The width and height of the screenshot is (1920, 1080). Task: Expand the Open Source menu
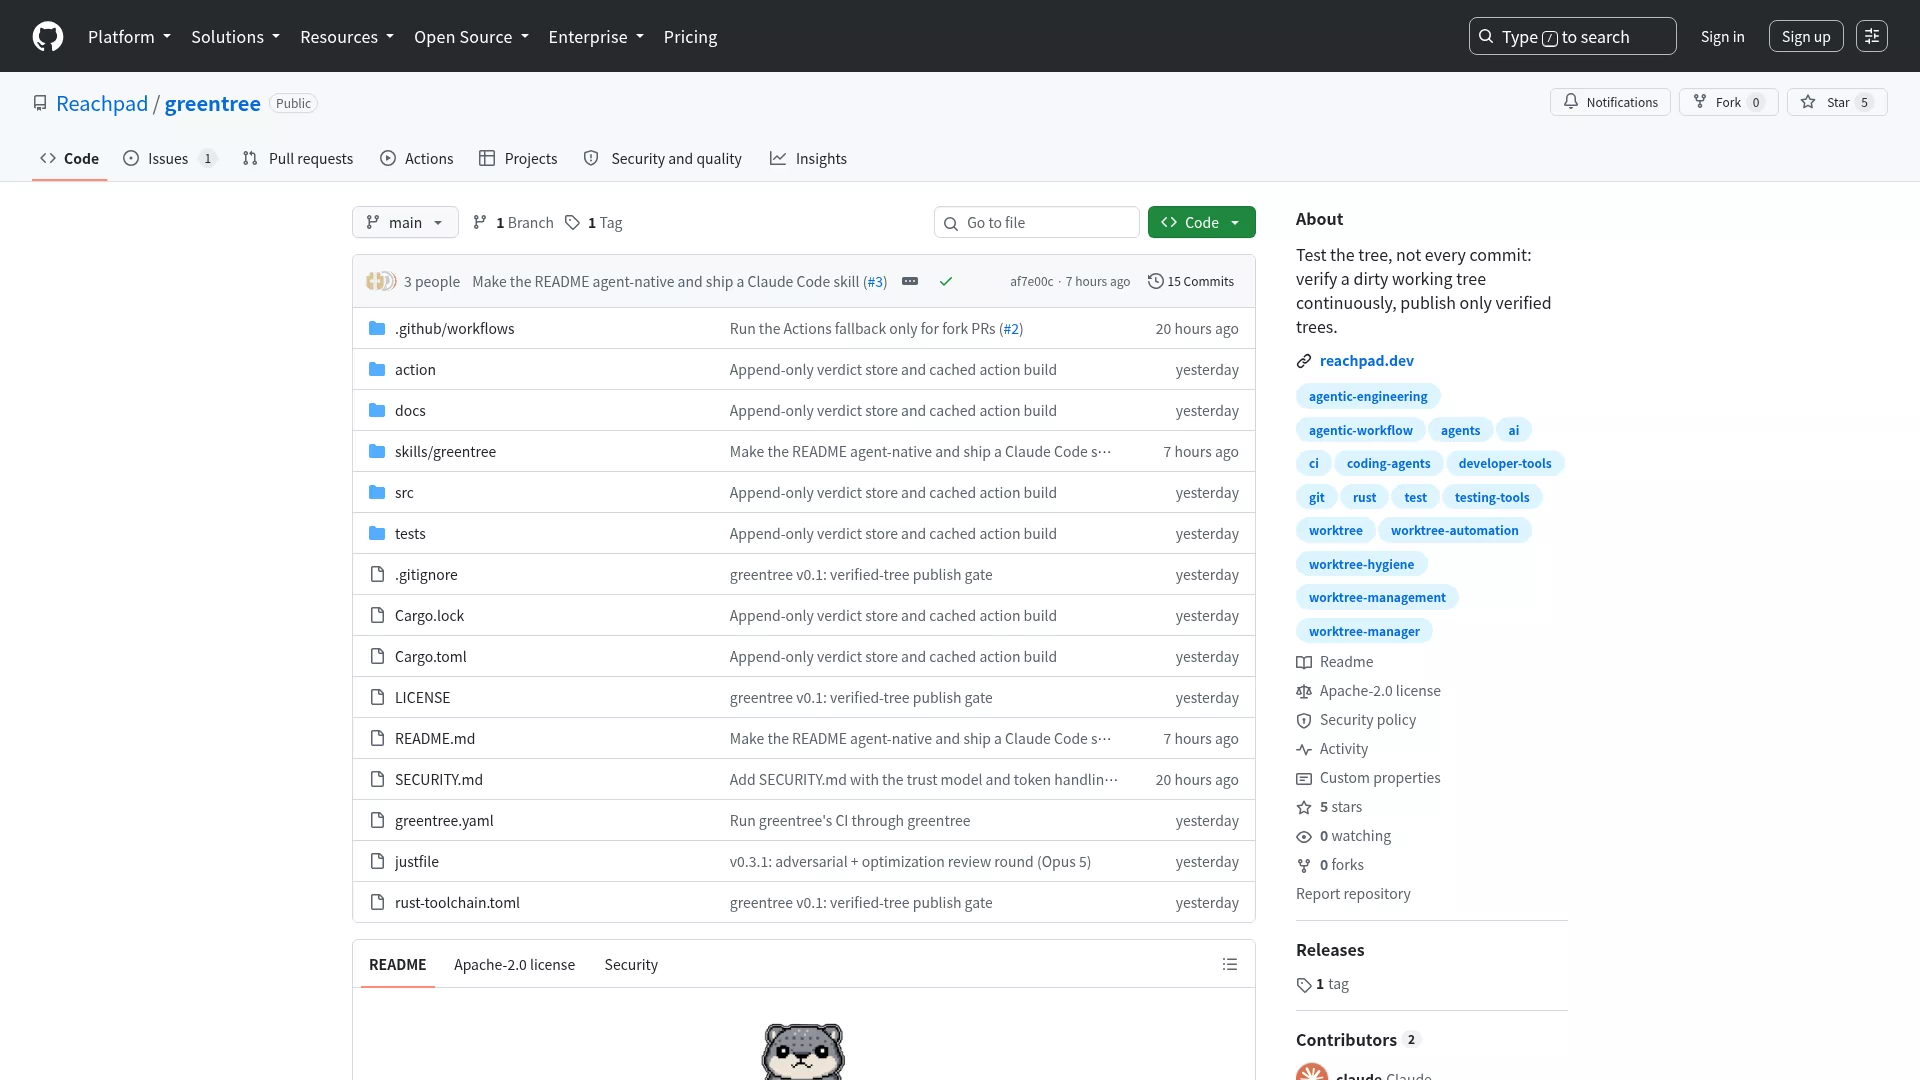pyautogui.click(x=471, y=37)
